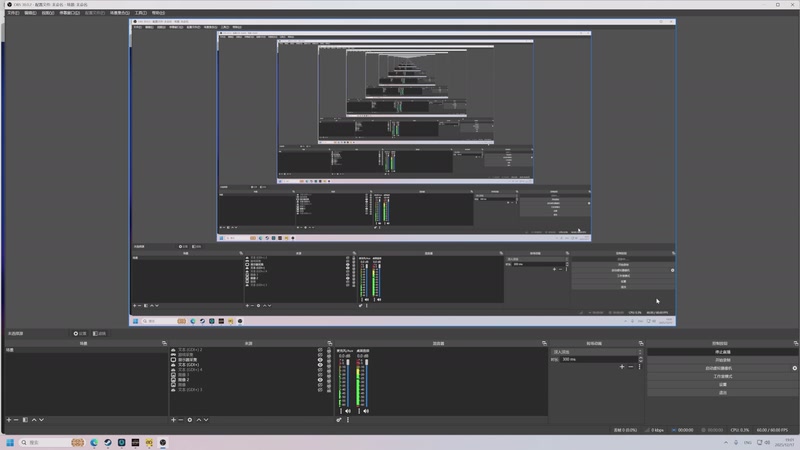Screen dimensions: 800x450
Task: Open the 停靠窗口(D) menu
Action: pos(69,13)
